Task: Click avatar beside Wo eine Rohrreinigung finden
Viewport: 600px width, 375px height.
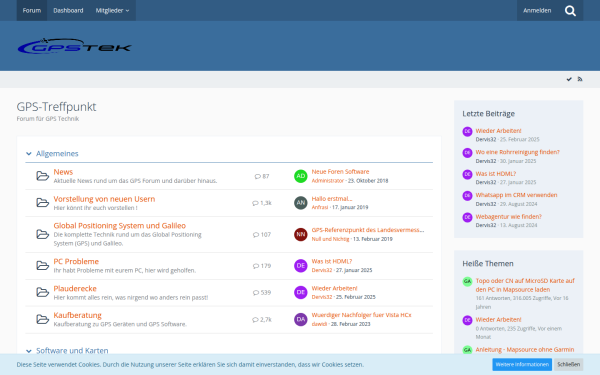Action: point(467,153)
